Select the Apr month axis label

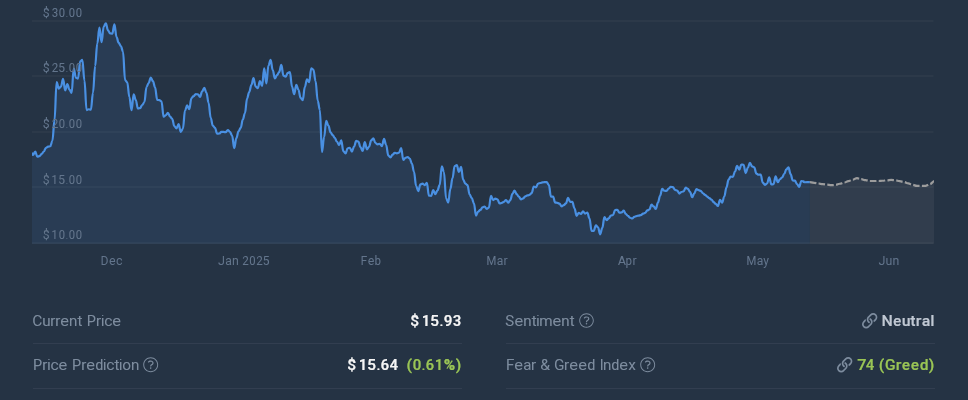click(x=627, y=261)
